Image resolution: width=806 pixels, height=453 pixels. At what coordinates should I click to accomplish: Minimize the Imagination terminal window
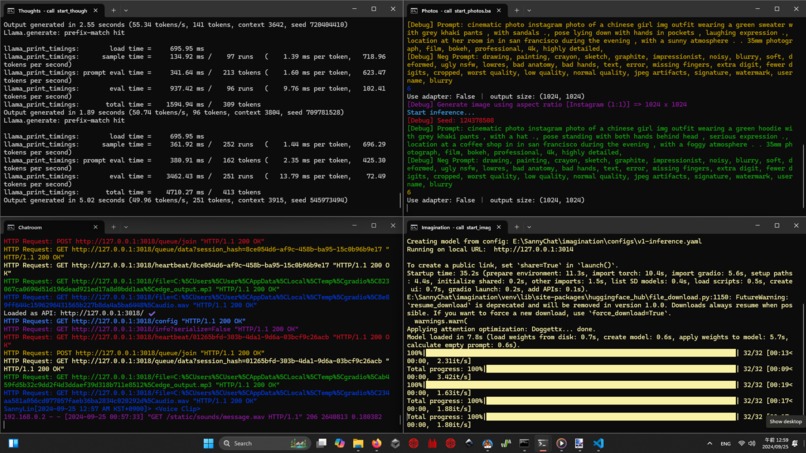click(757, 226)
